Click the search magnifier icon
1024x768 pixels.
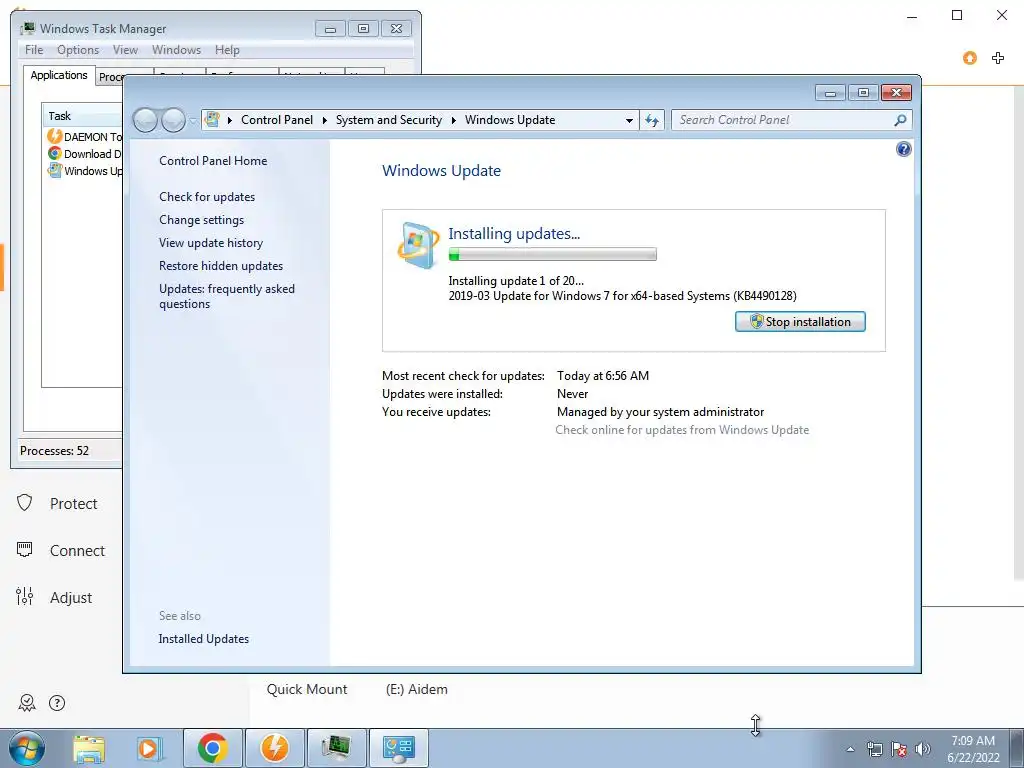click(x=900, y=120)
